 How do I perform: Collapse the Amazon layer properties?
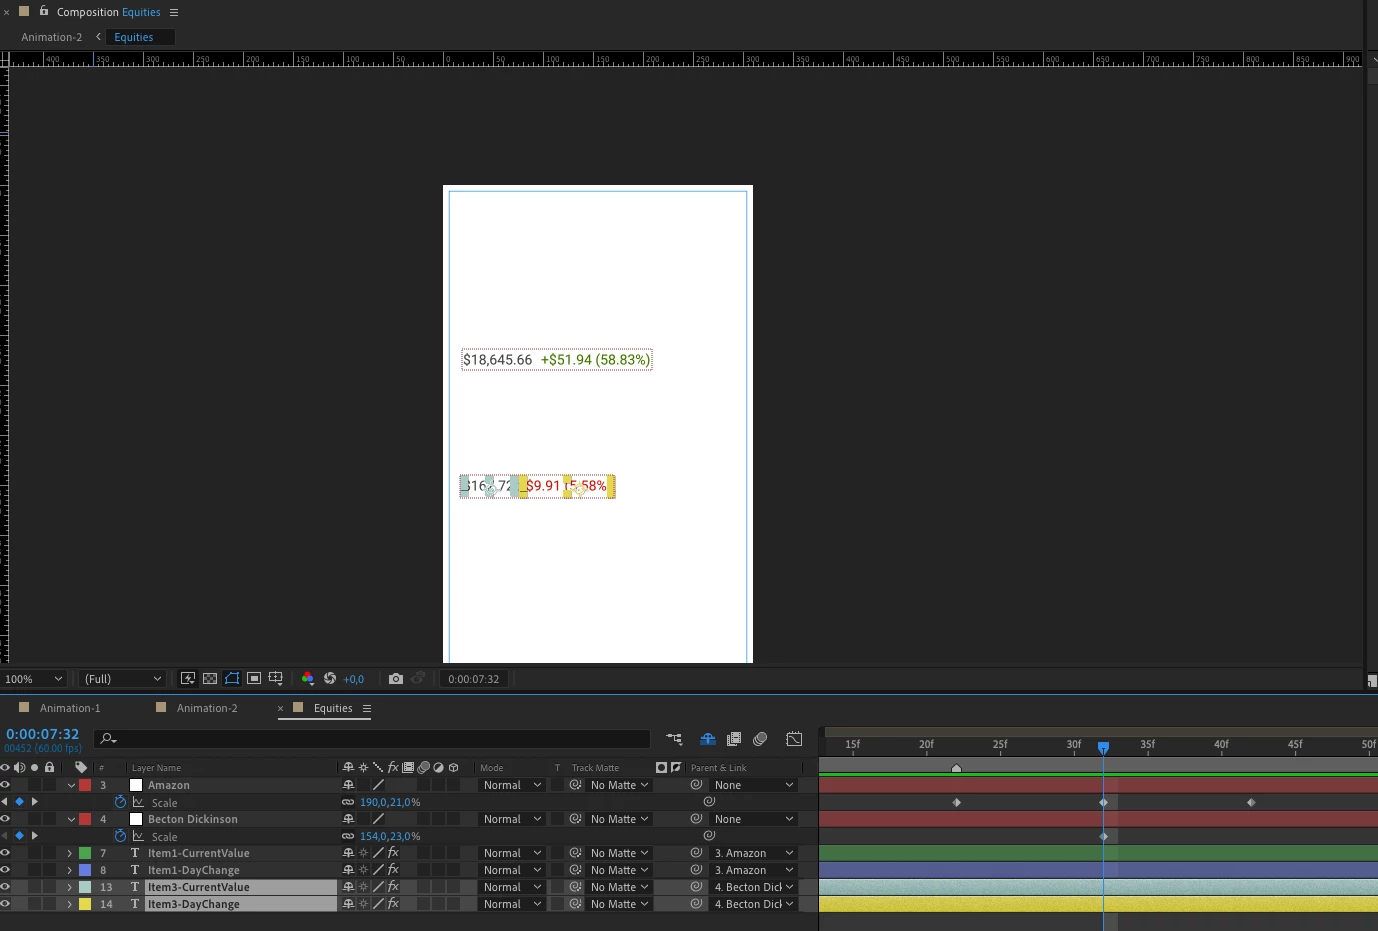pos(71,785)
